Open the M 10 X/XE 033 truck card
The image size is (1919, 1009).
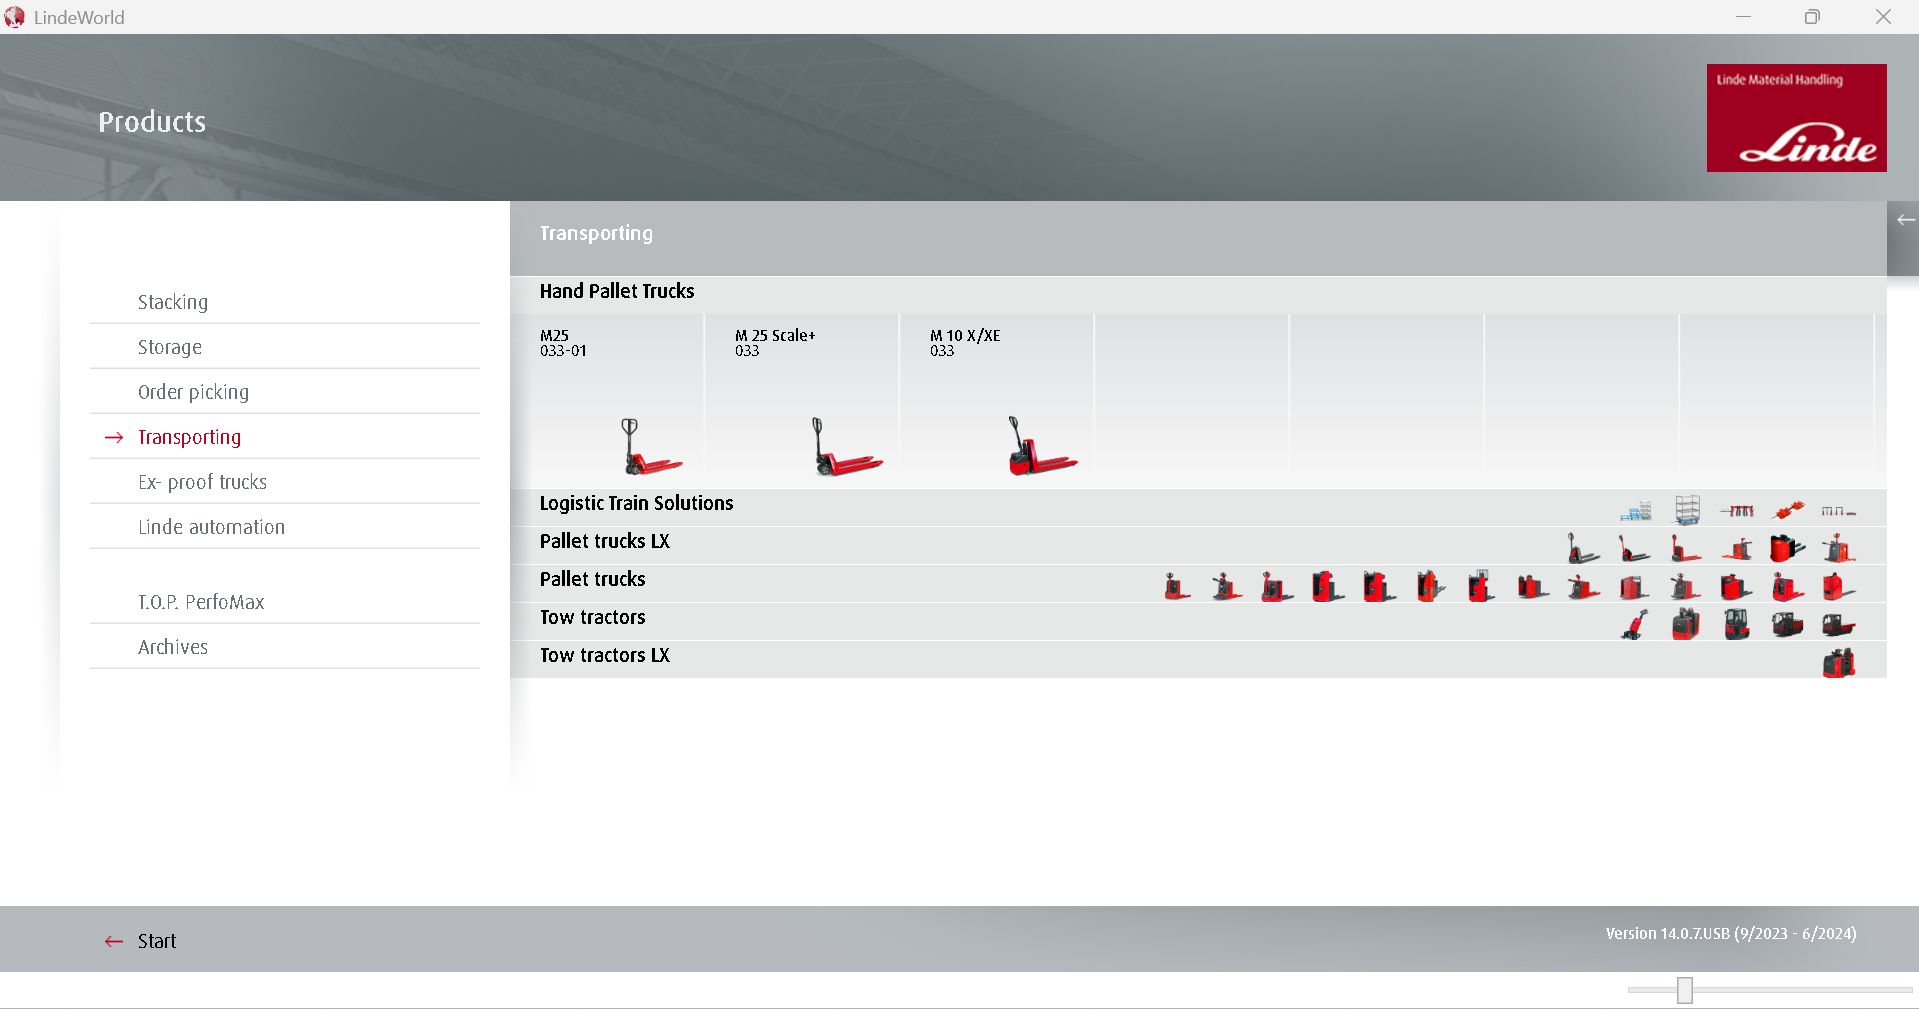point(997,401)
